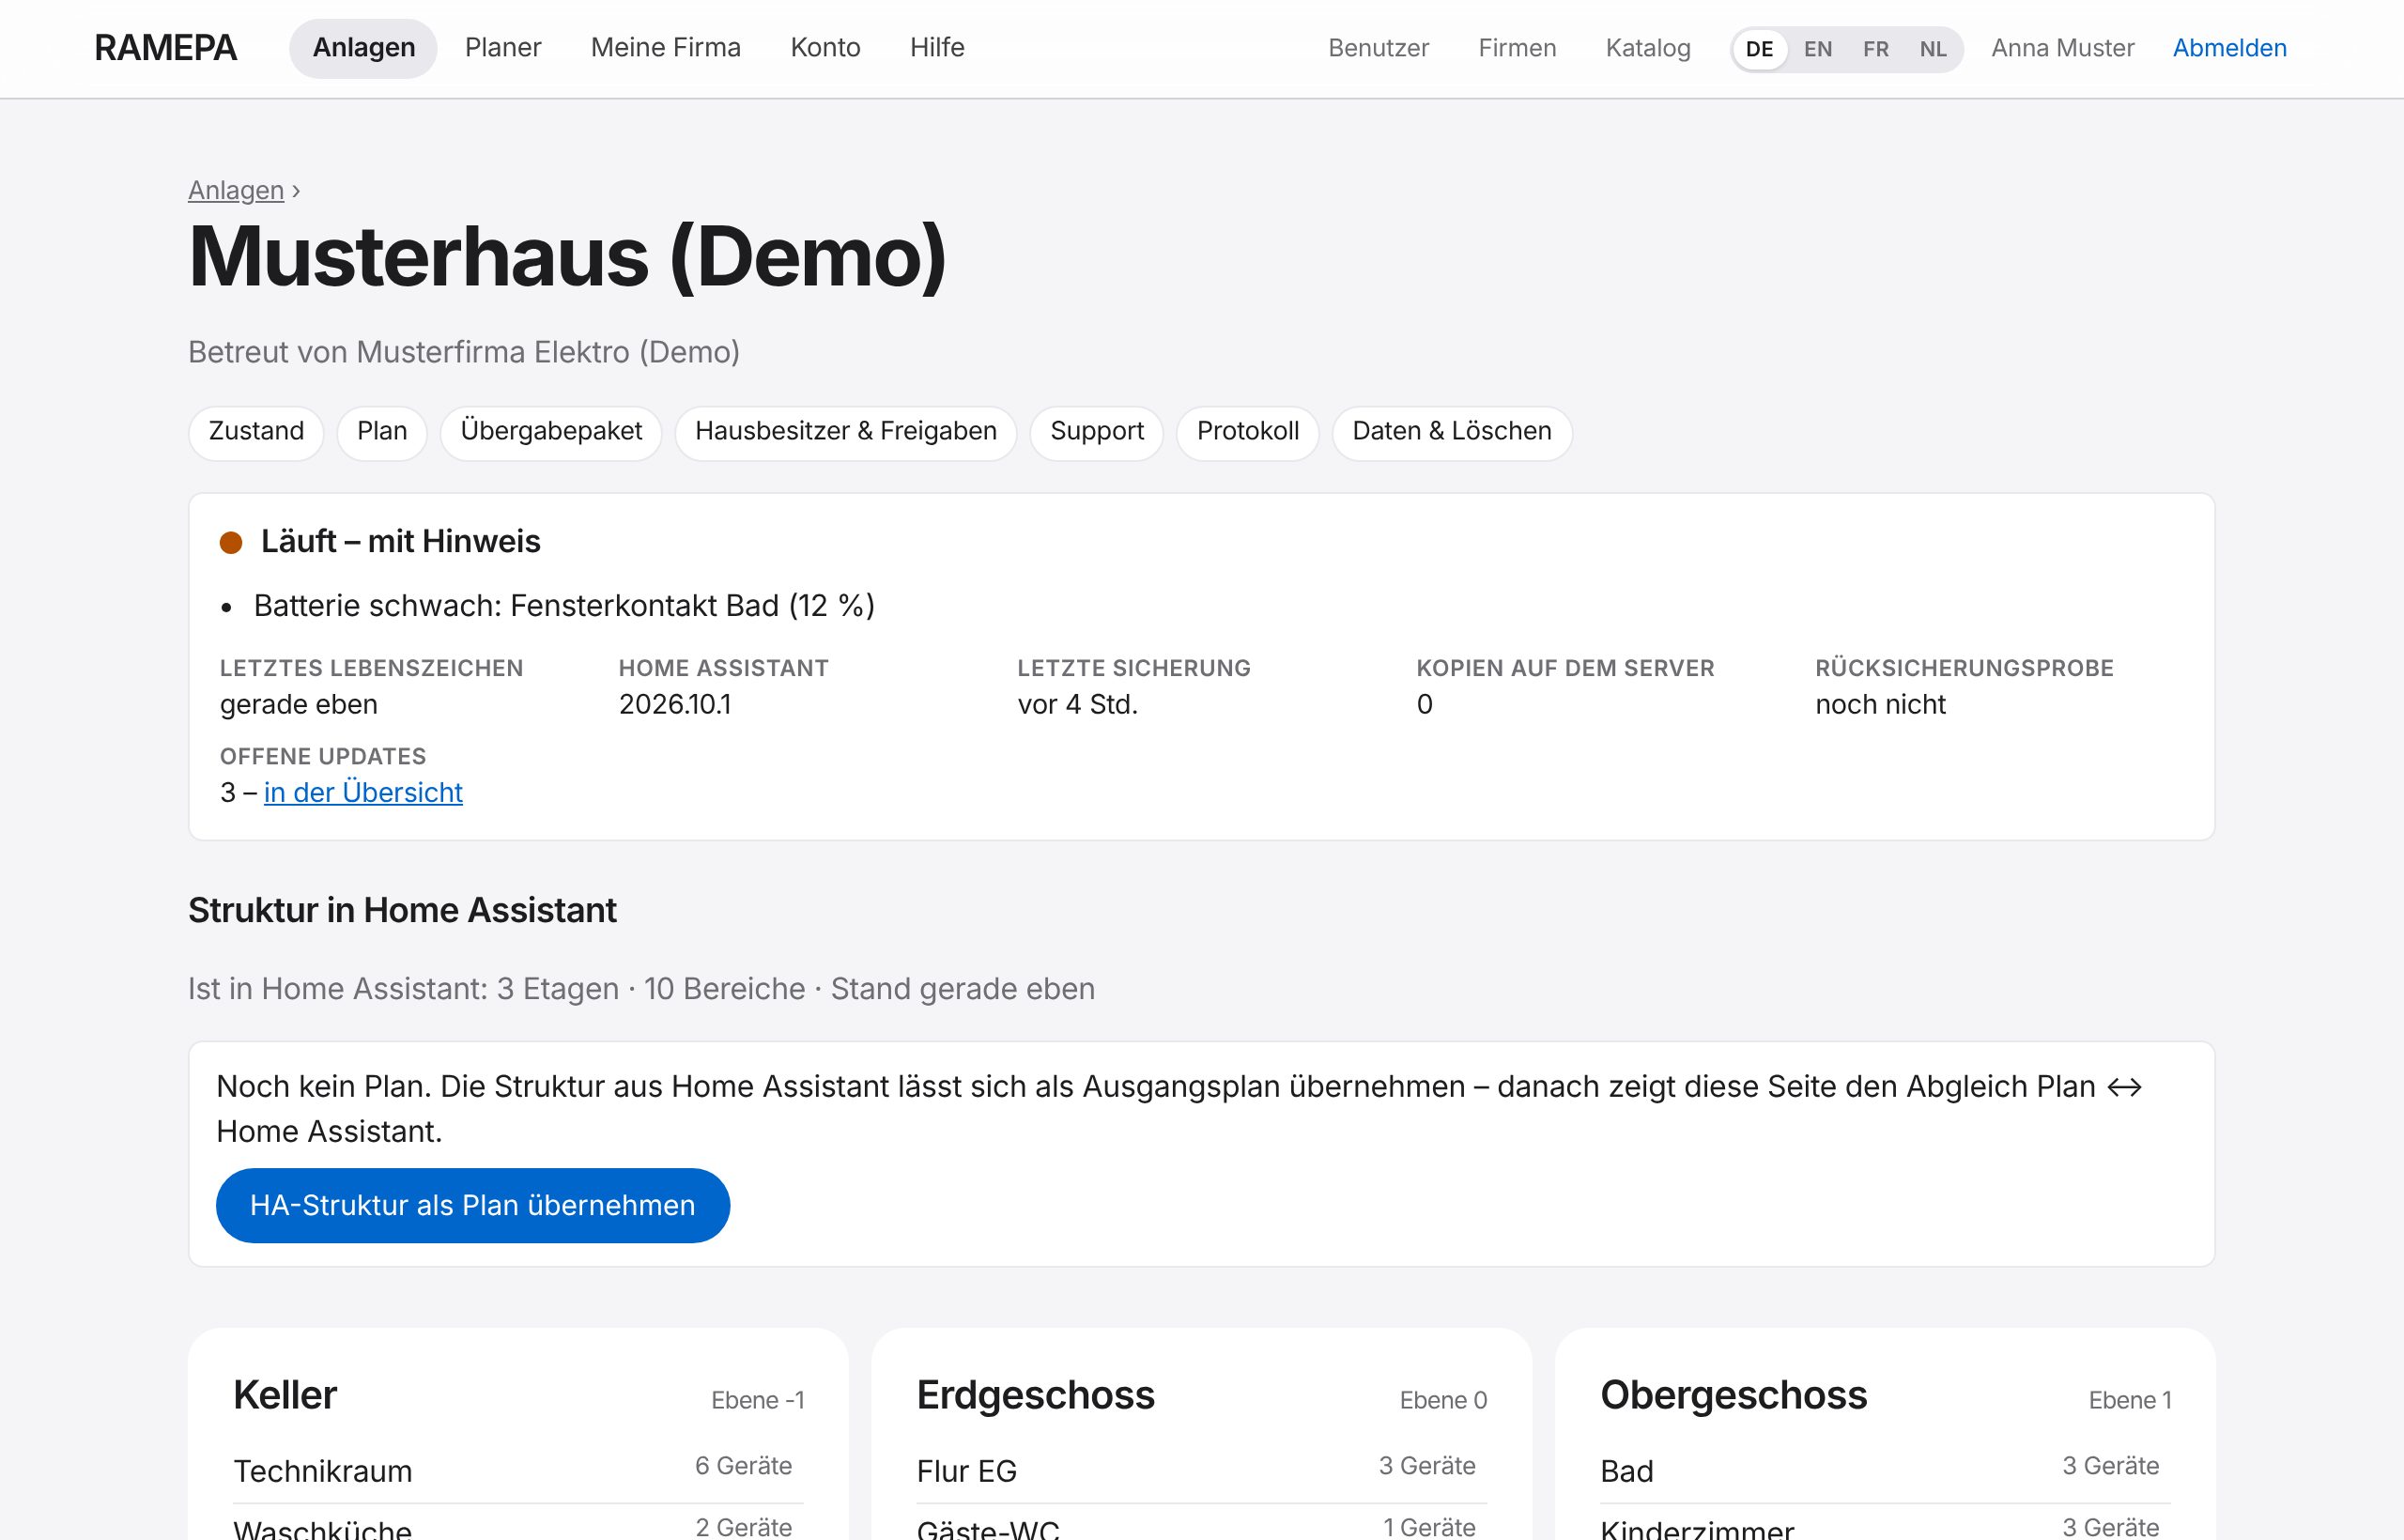Log out via Abmelden

click(2229, 48)
